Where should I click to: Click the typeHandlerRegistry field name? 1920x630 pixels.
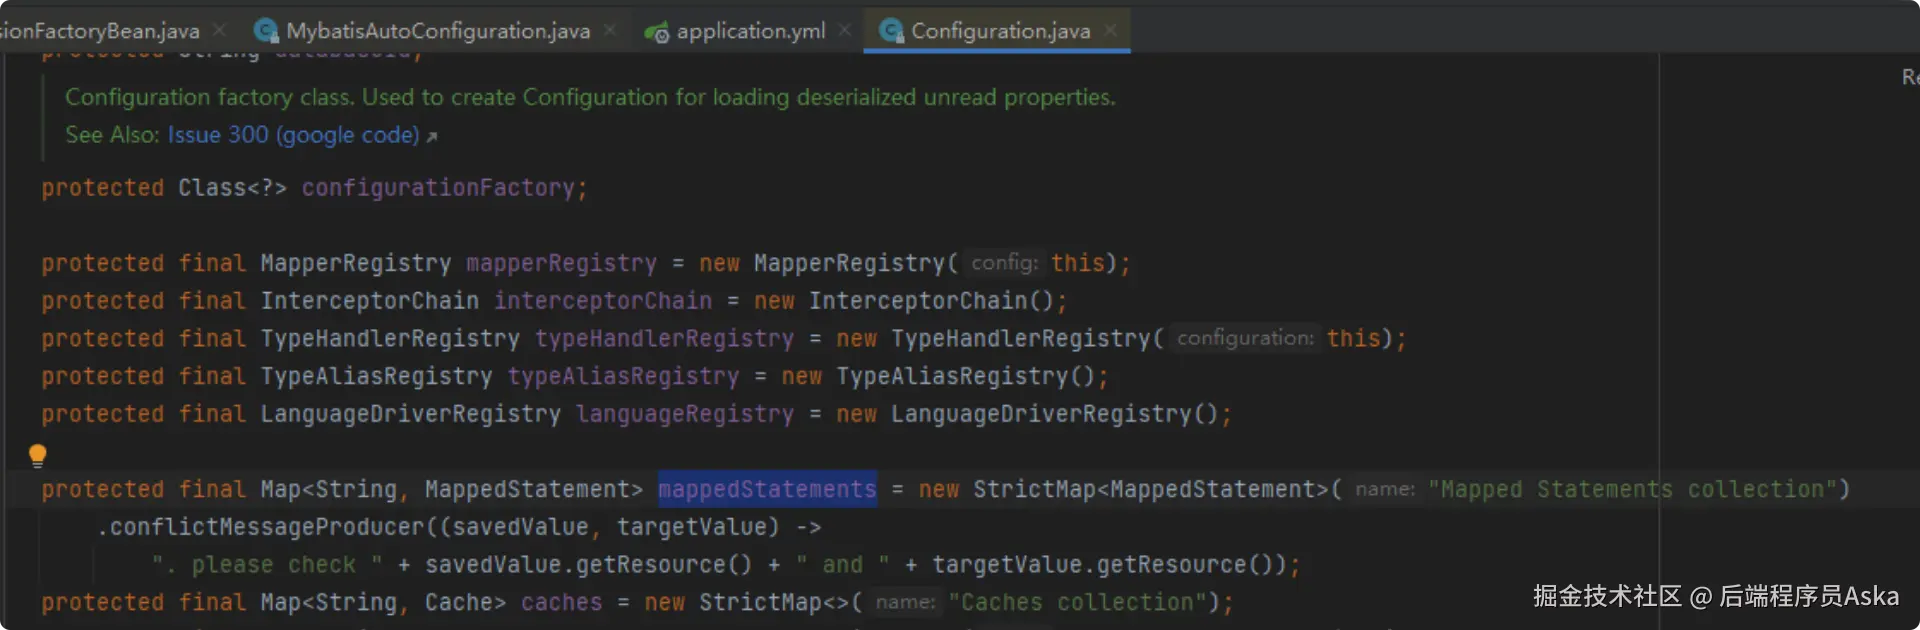click(x=664, y=339)
